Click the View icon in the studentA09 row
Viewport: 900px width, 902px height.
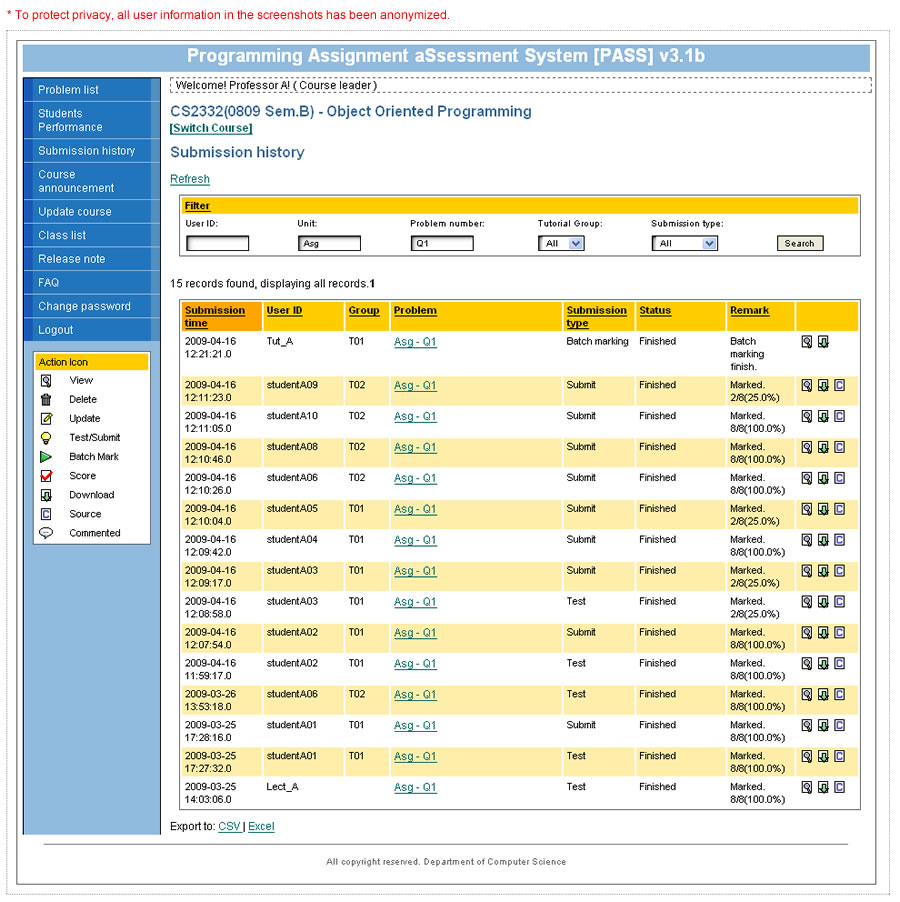click(807, 386)
